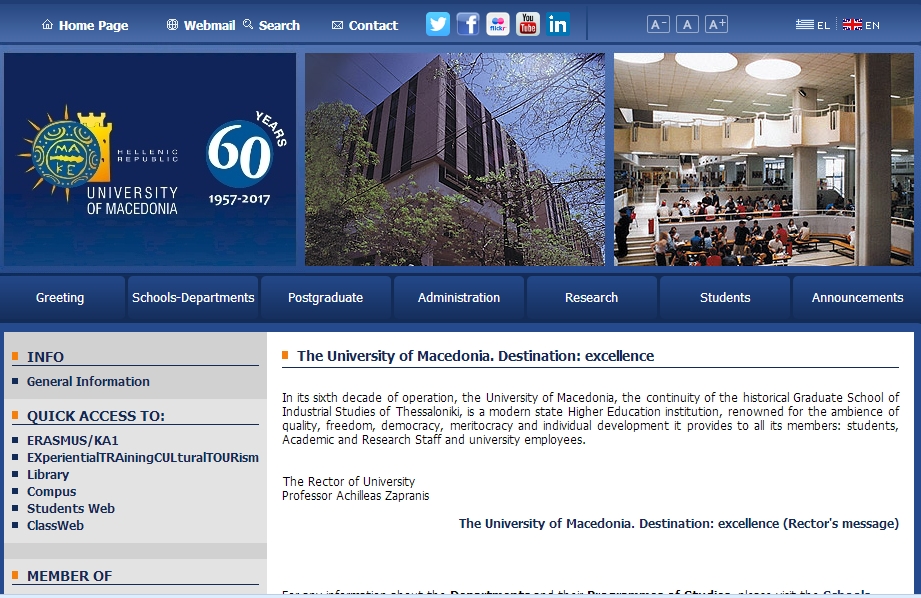Click the INFO sidebar heading

pos(45,357)
